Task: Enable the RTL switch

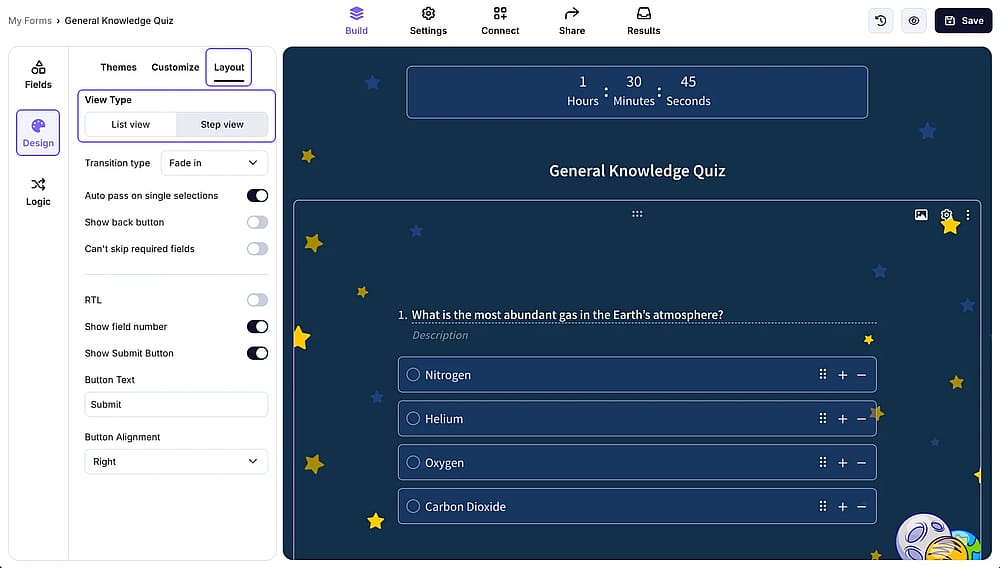Action: 257,300
